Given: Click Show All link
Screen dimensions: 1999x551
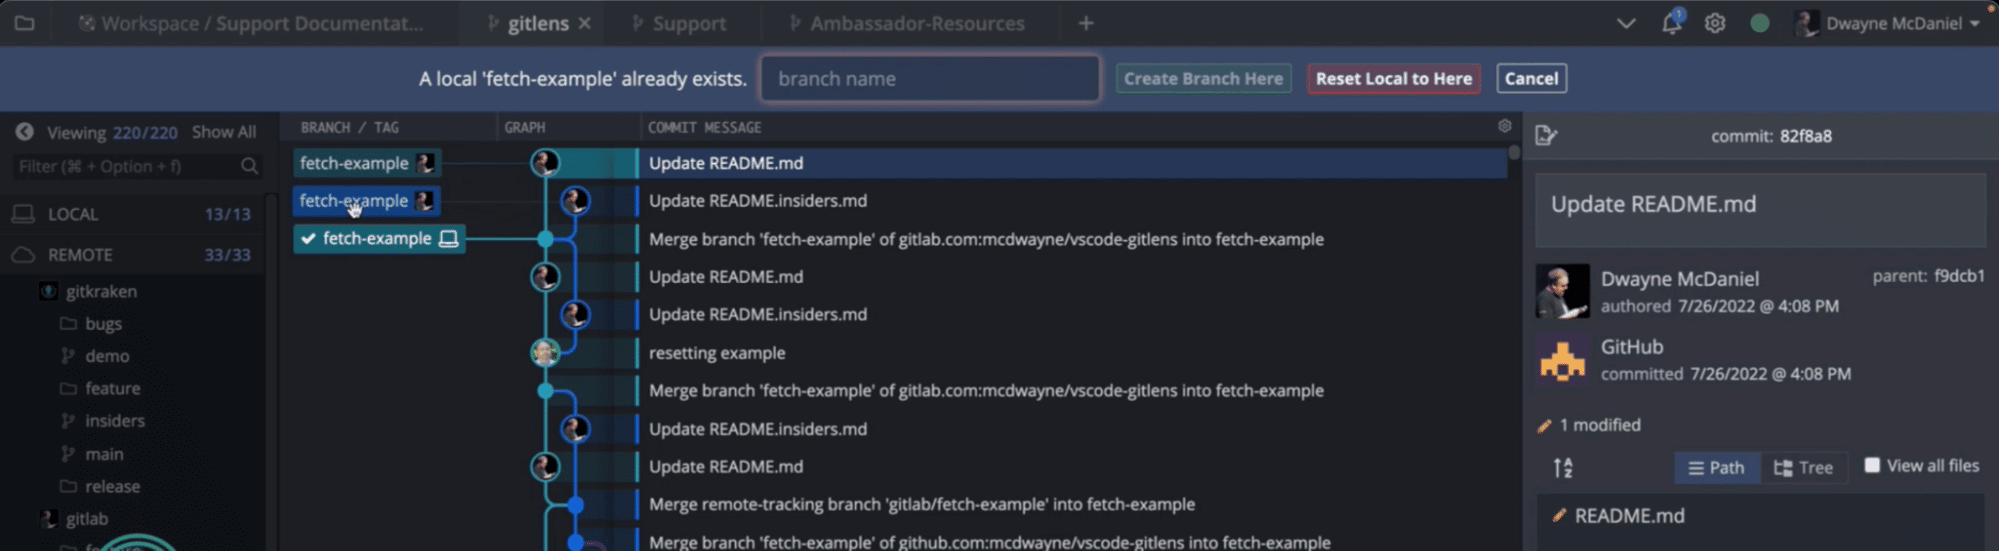Looking at the screenshot, I should [224, 132].
